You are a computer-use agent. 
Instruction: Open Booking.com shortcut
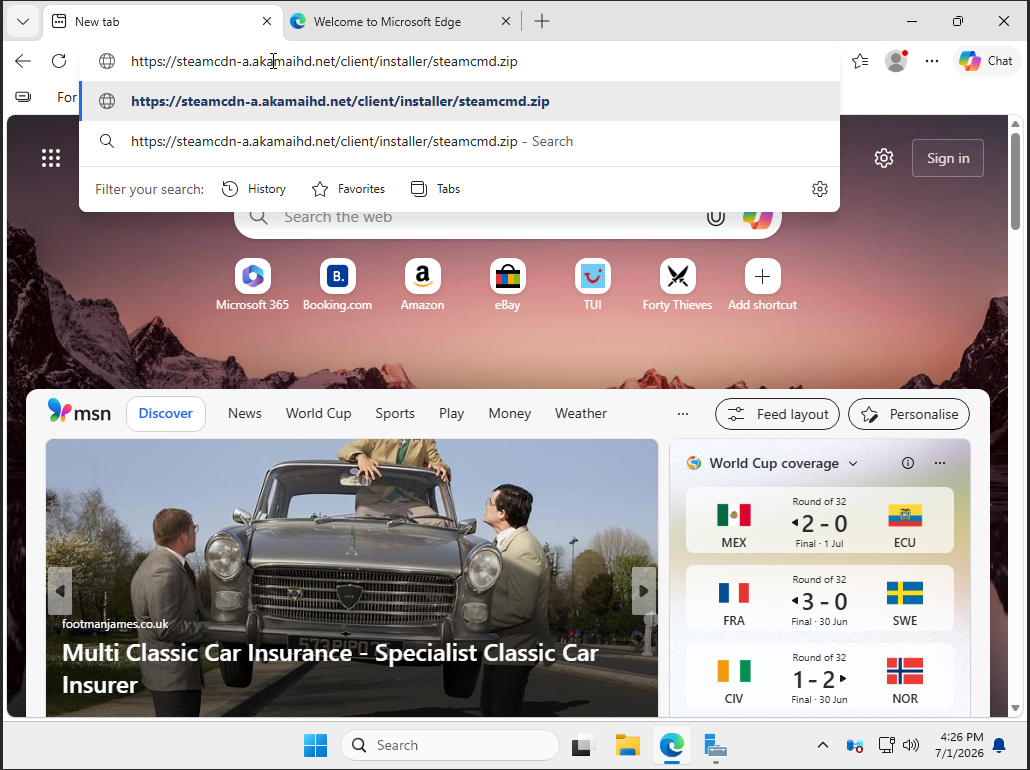tap(338, 286)
